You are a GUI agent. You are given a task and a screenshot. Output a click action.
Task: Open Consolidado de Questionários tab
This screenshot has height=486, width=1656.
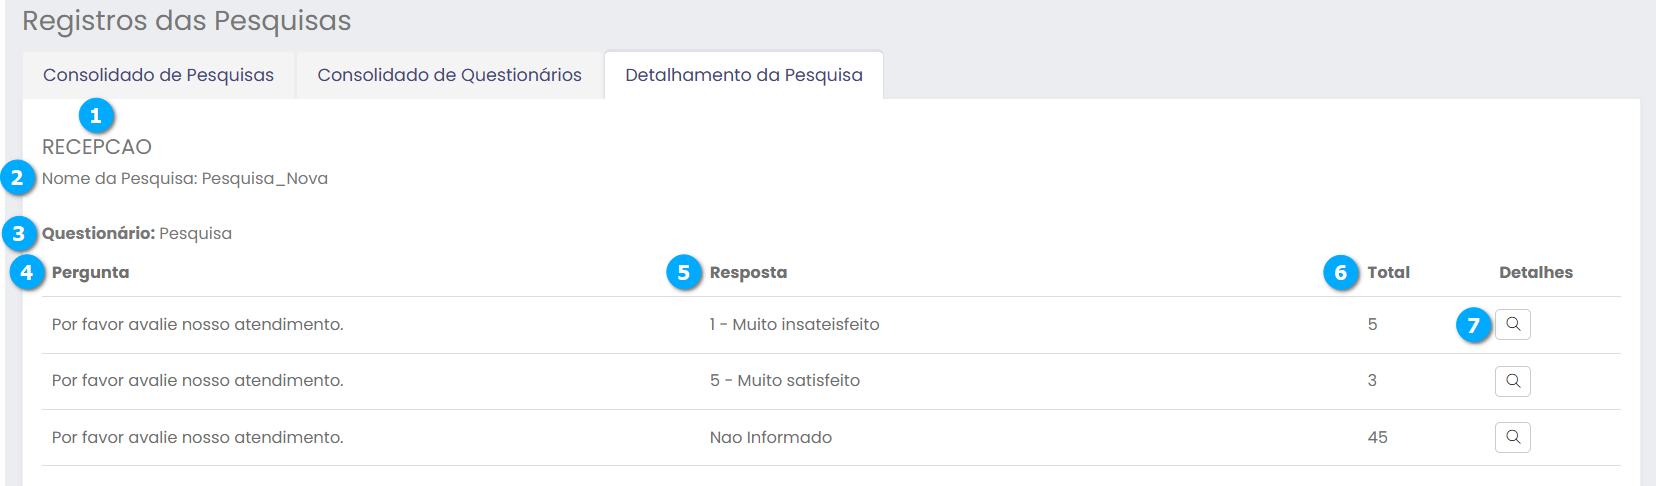[x=449, y=75]
